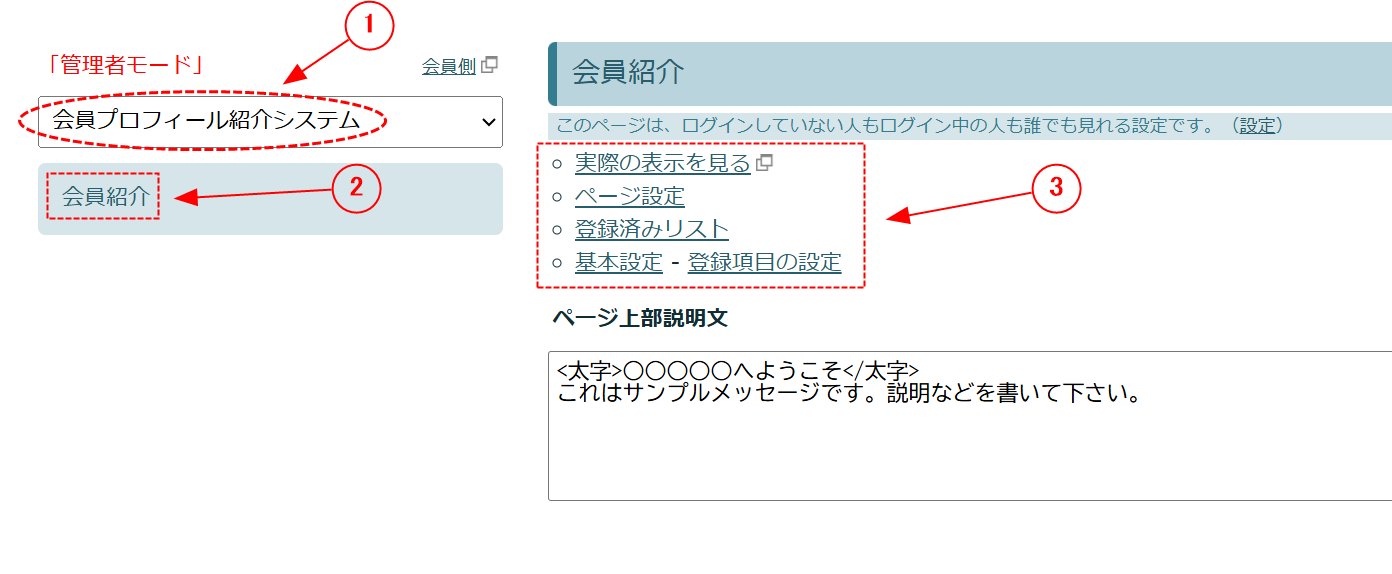Click the numbered circle 3 annotation
The width and height of the screenshot is (1392, 574).
coord(1057,188)
